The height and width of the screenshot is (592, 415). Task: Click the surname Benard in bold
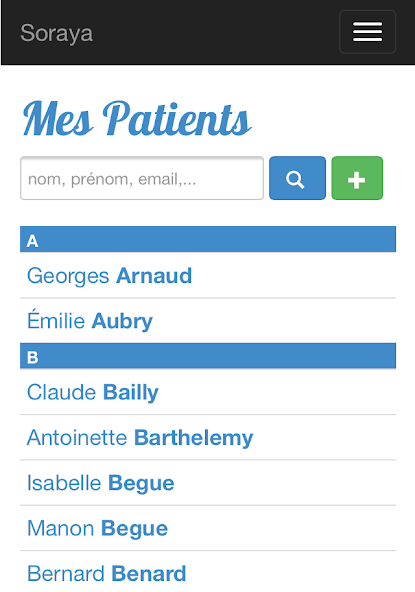coord(149,574)
